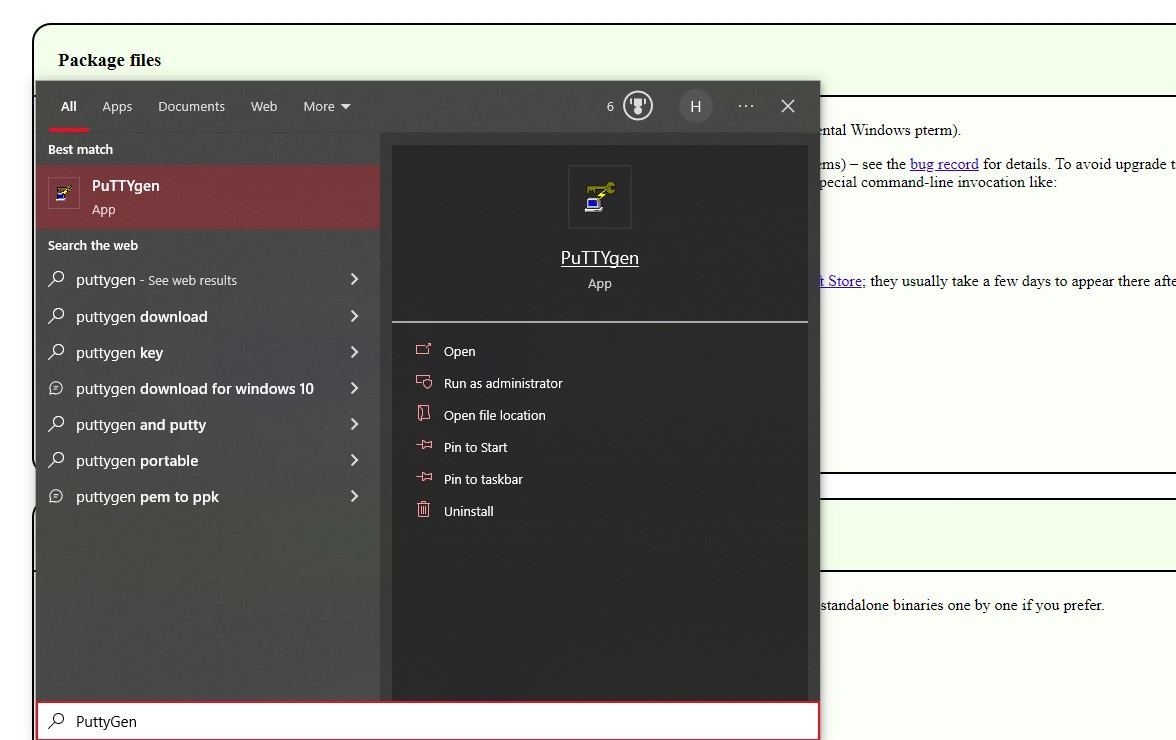The image size is (1176, 740).
Task: Click the Run as administrator shield icon
Action: pos(424,383)
